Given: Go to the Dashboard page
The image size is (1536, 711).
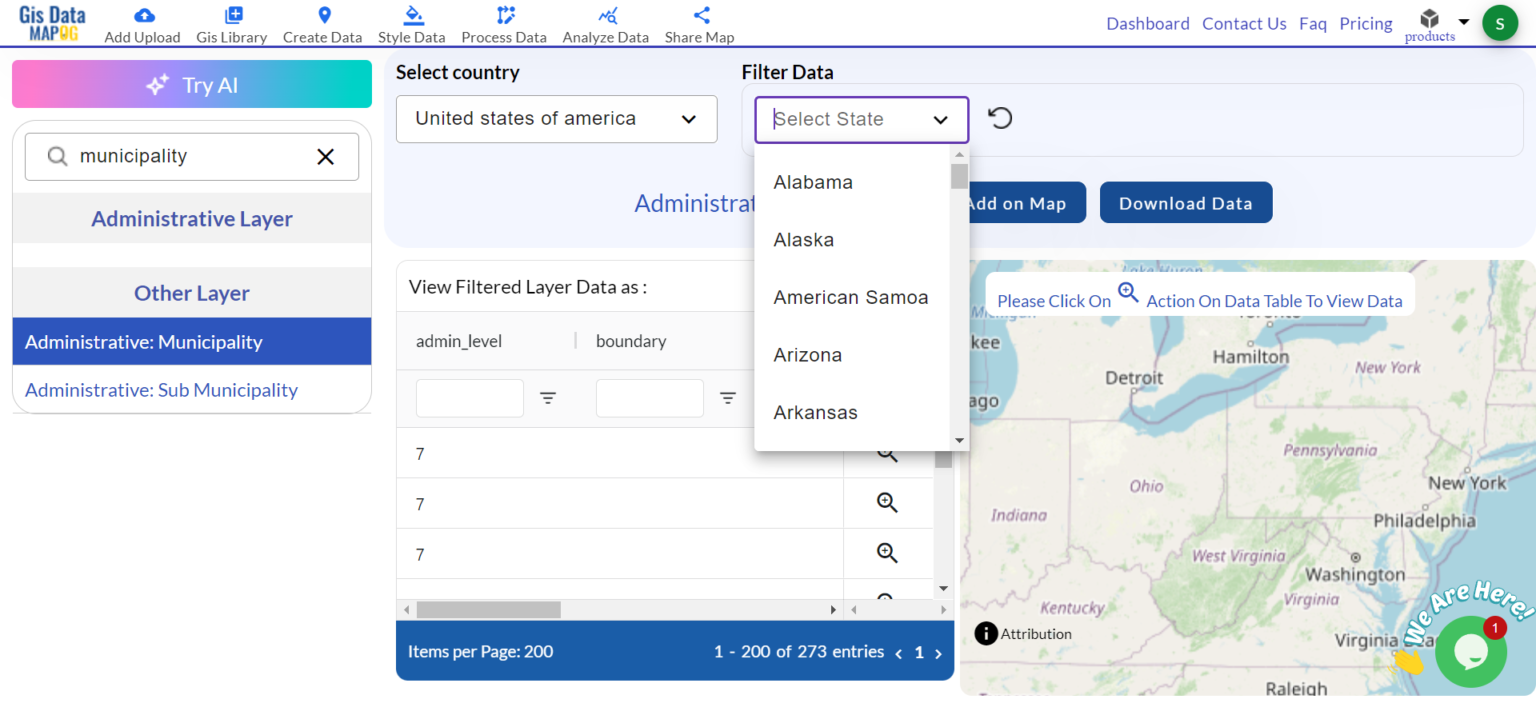Looking at the screenshot, I should (x=1147, y=23).
